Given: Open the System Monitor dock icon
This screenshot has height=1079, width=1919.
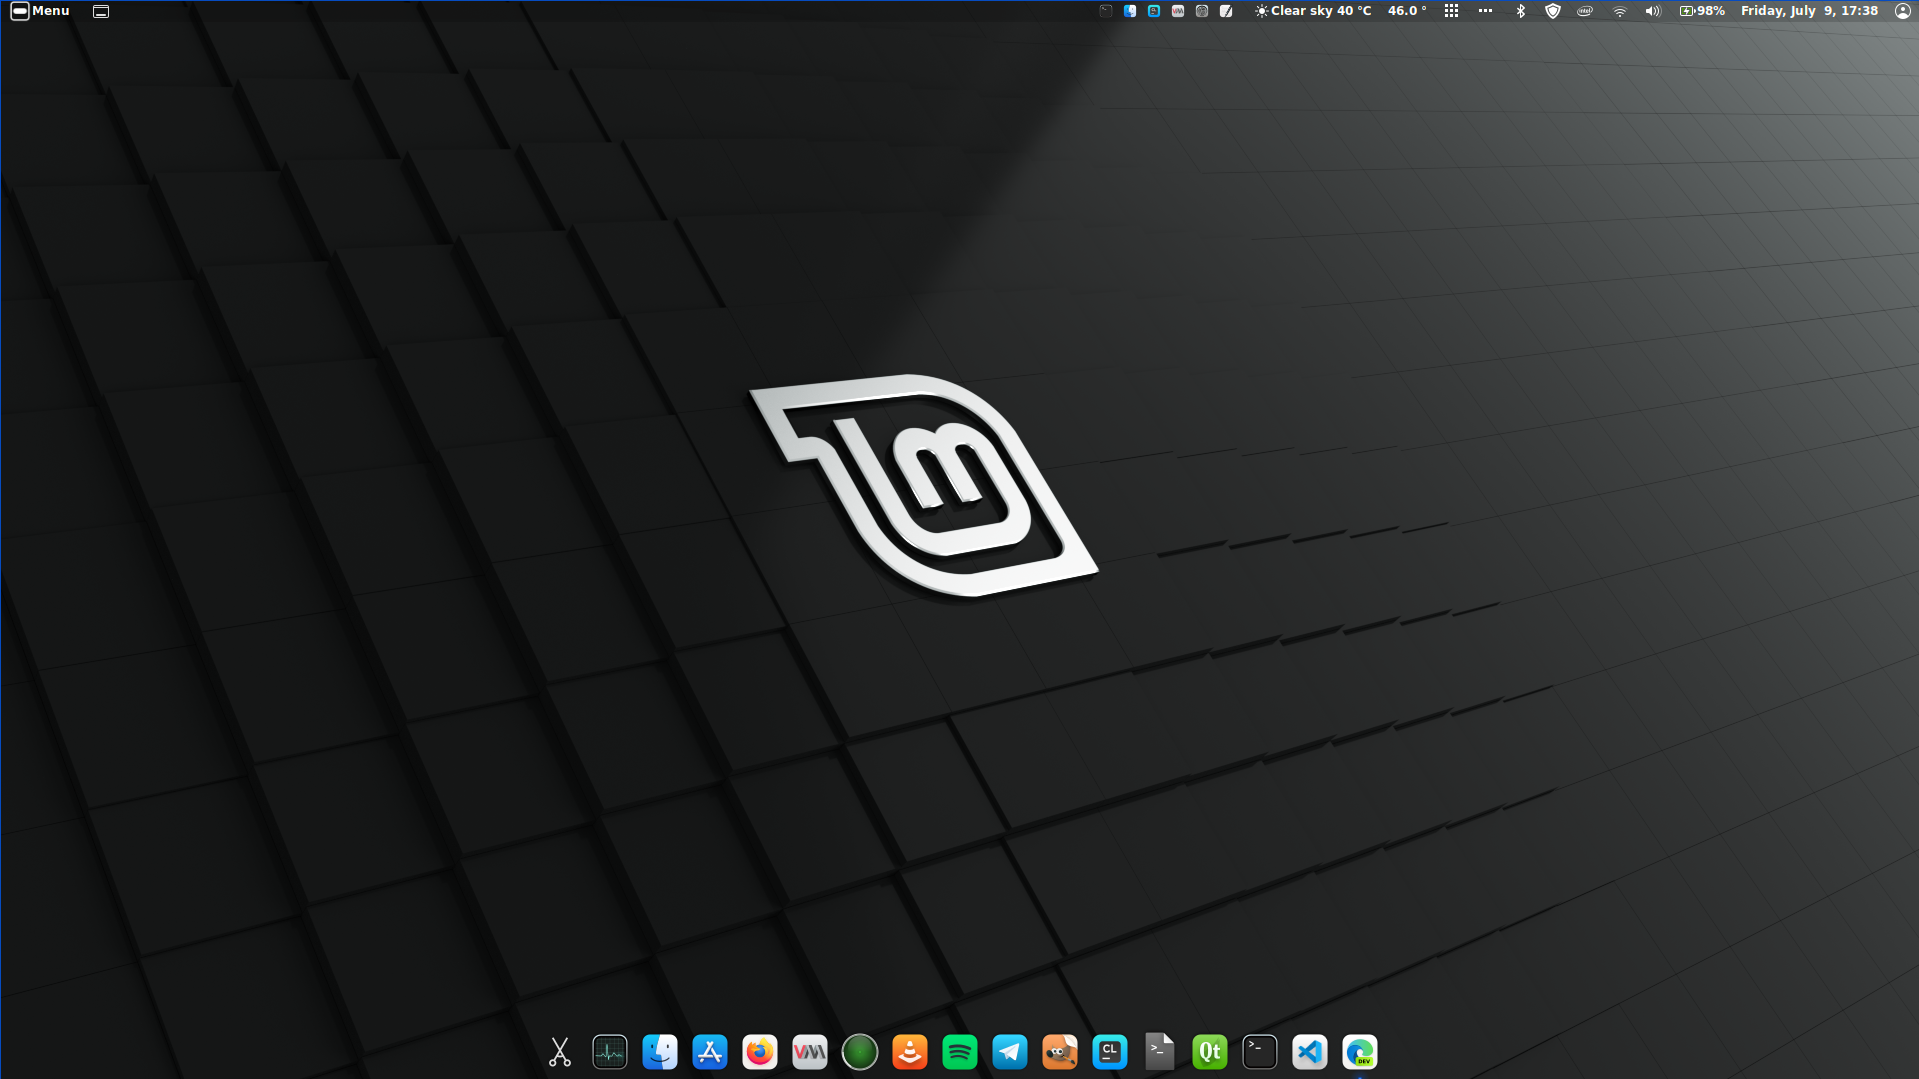Looking at the screenshot, I should click(610, 1052).
